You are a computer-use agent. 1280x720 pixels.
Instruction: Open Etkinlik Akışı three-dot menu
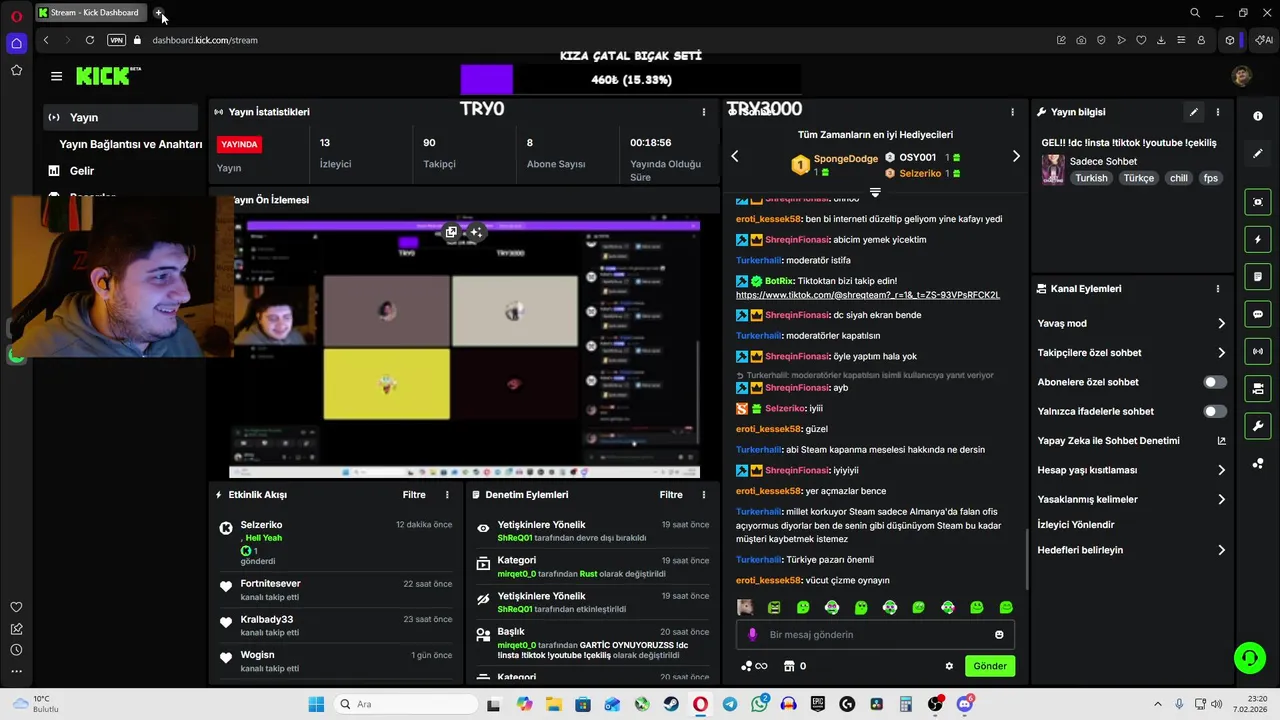coord(447,494)
